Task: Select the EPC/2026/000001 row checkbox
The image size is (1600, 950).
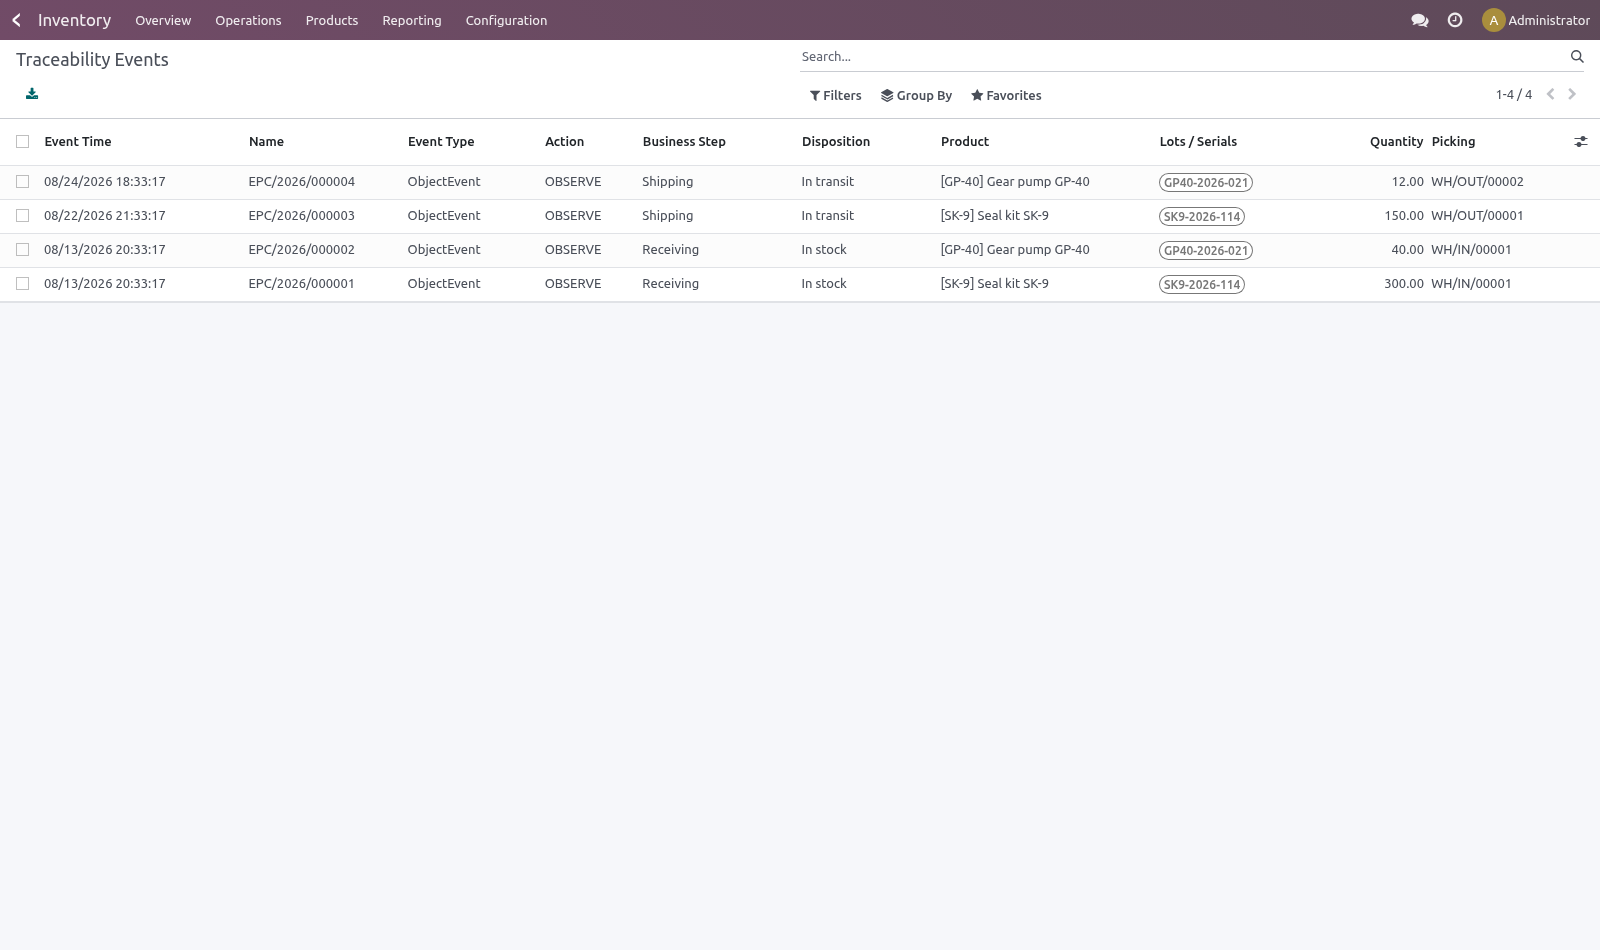Action: pos(22,284)
